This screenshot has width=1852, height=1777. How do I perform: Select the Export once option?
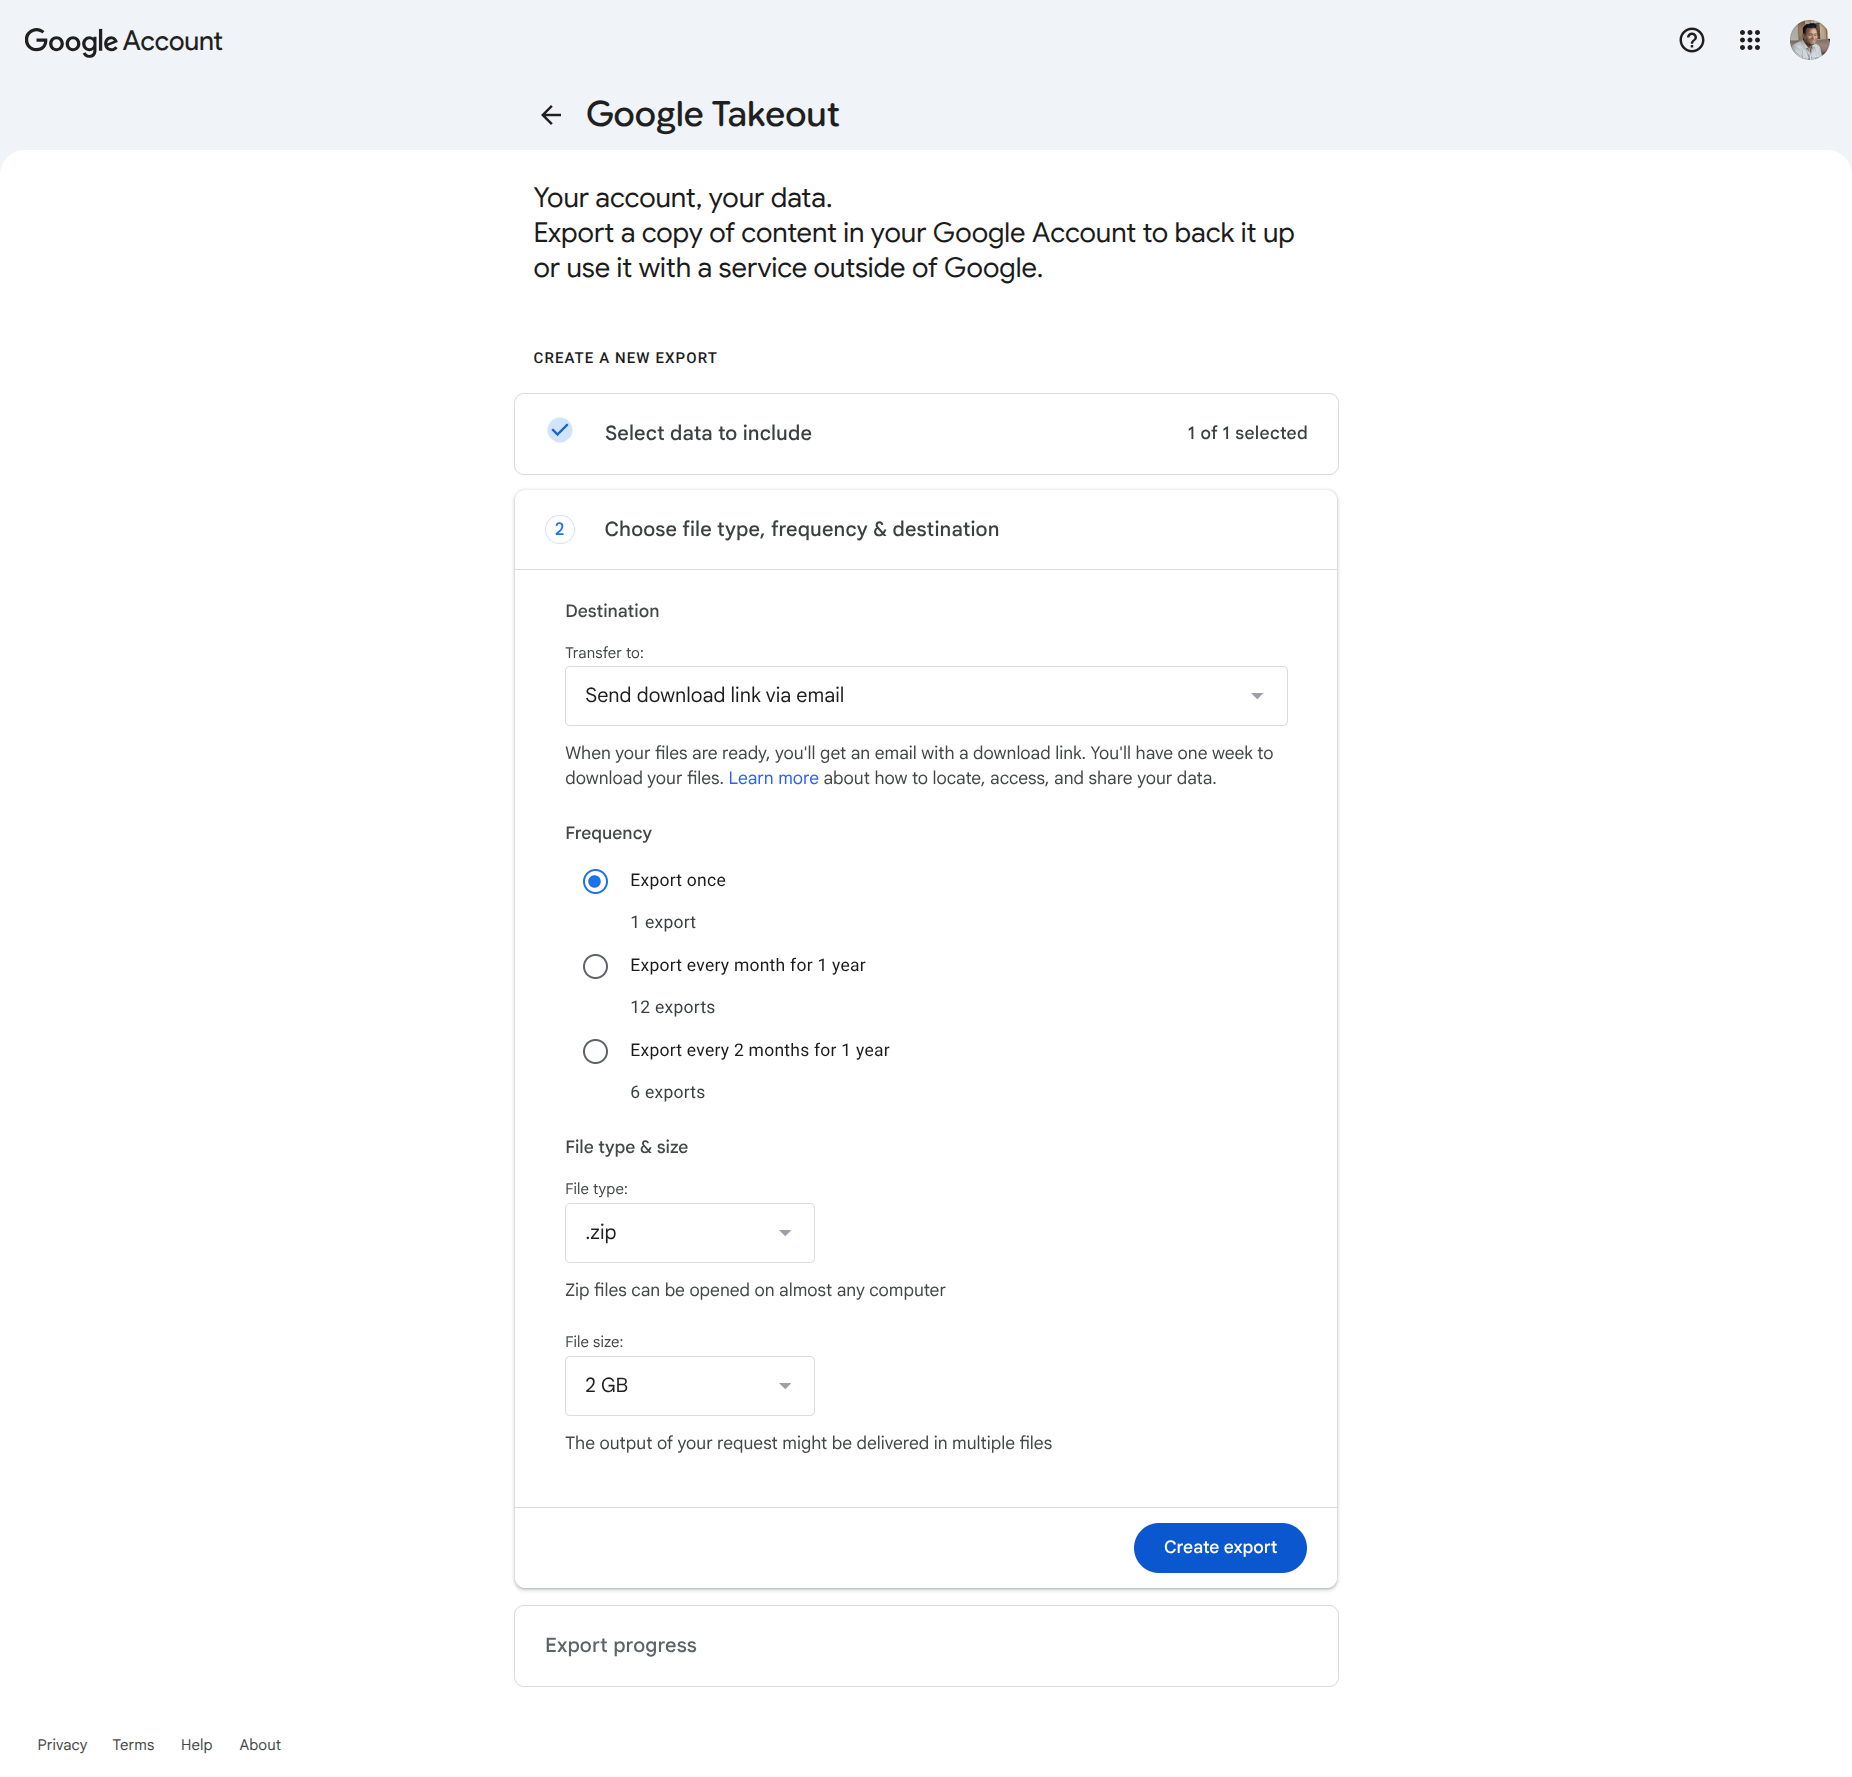tap(595, 881)
